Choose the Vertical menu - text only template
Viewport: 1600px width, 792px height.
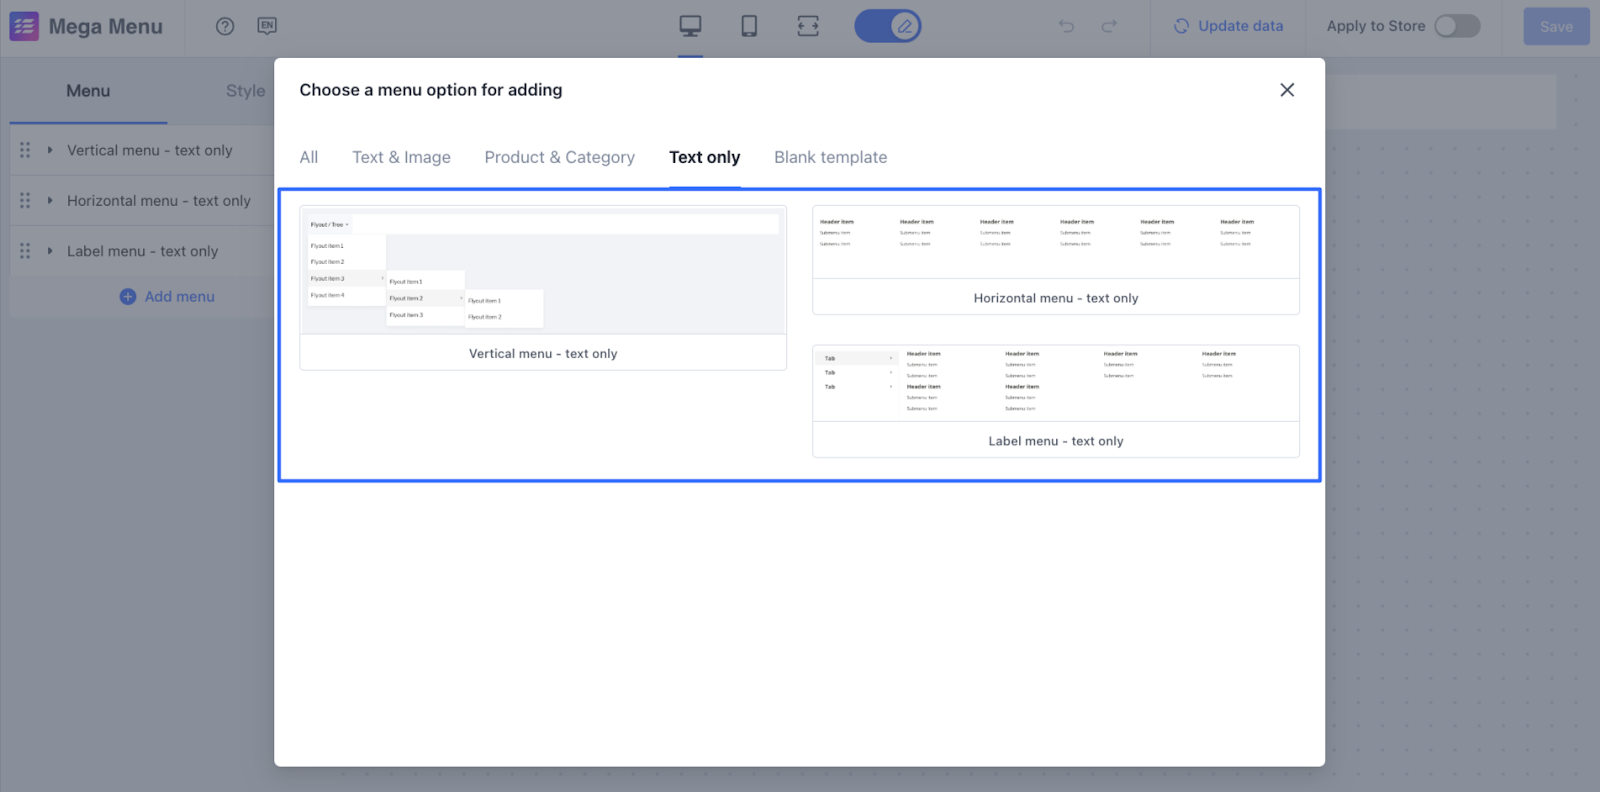tap(543, 288)
